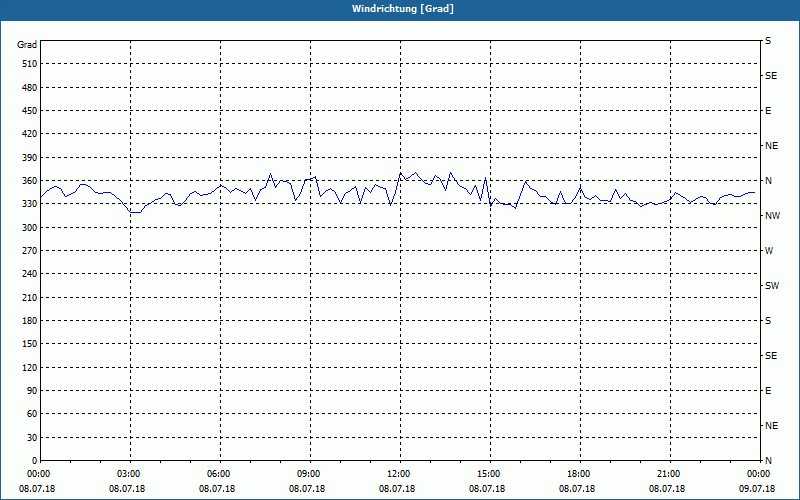Image resolution: width=800 pixels, height=500 pixels.
Task: Click the 00:00 time above 09.07.18
Action: [x=760, y=474]
